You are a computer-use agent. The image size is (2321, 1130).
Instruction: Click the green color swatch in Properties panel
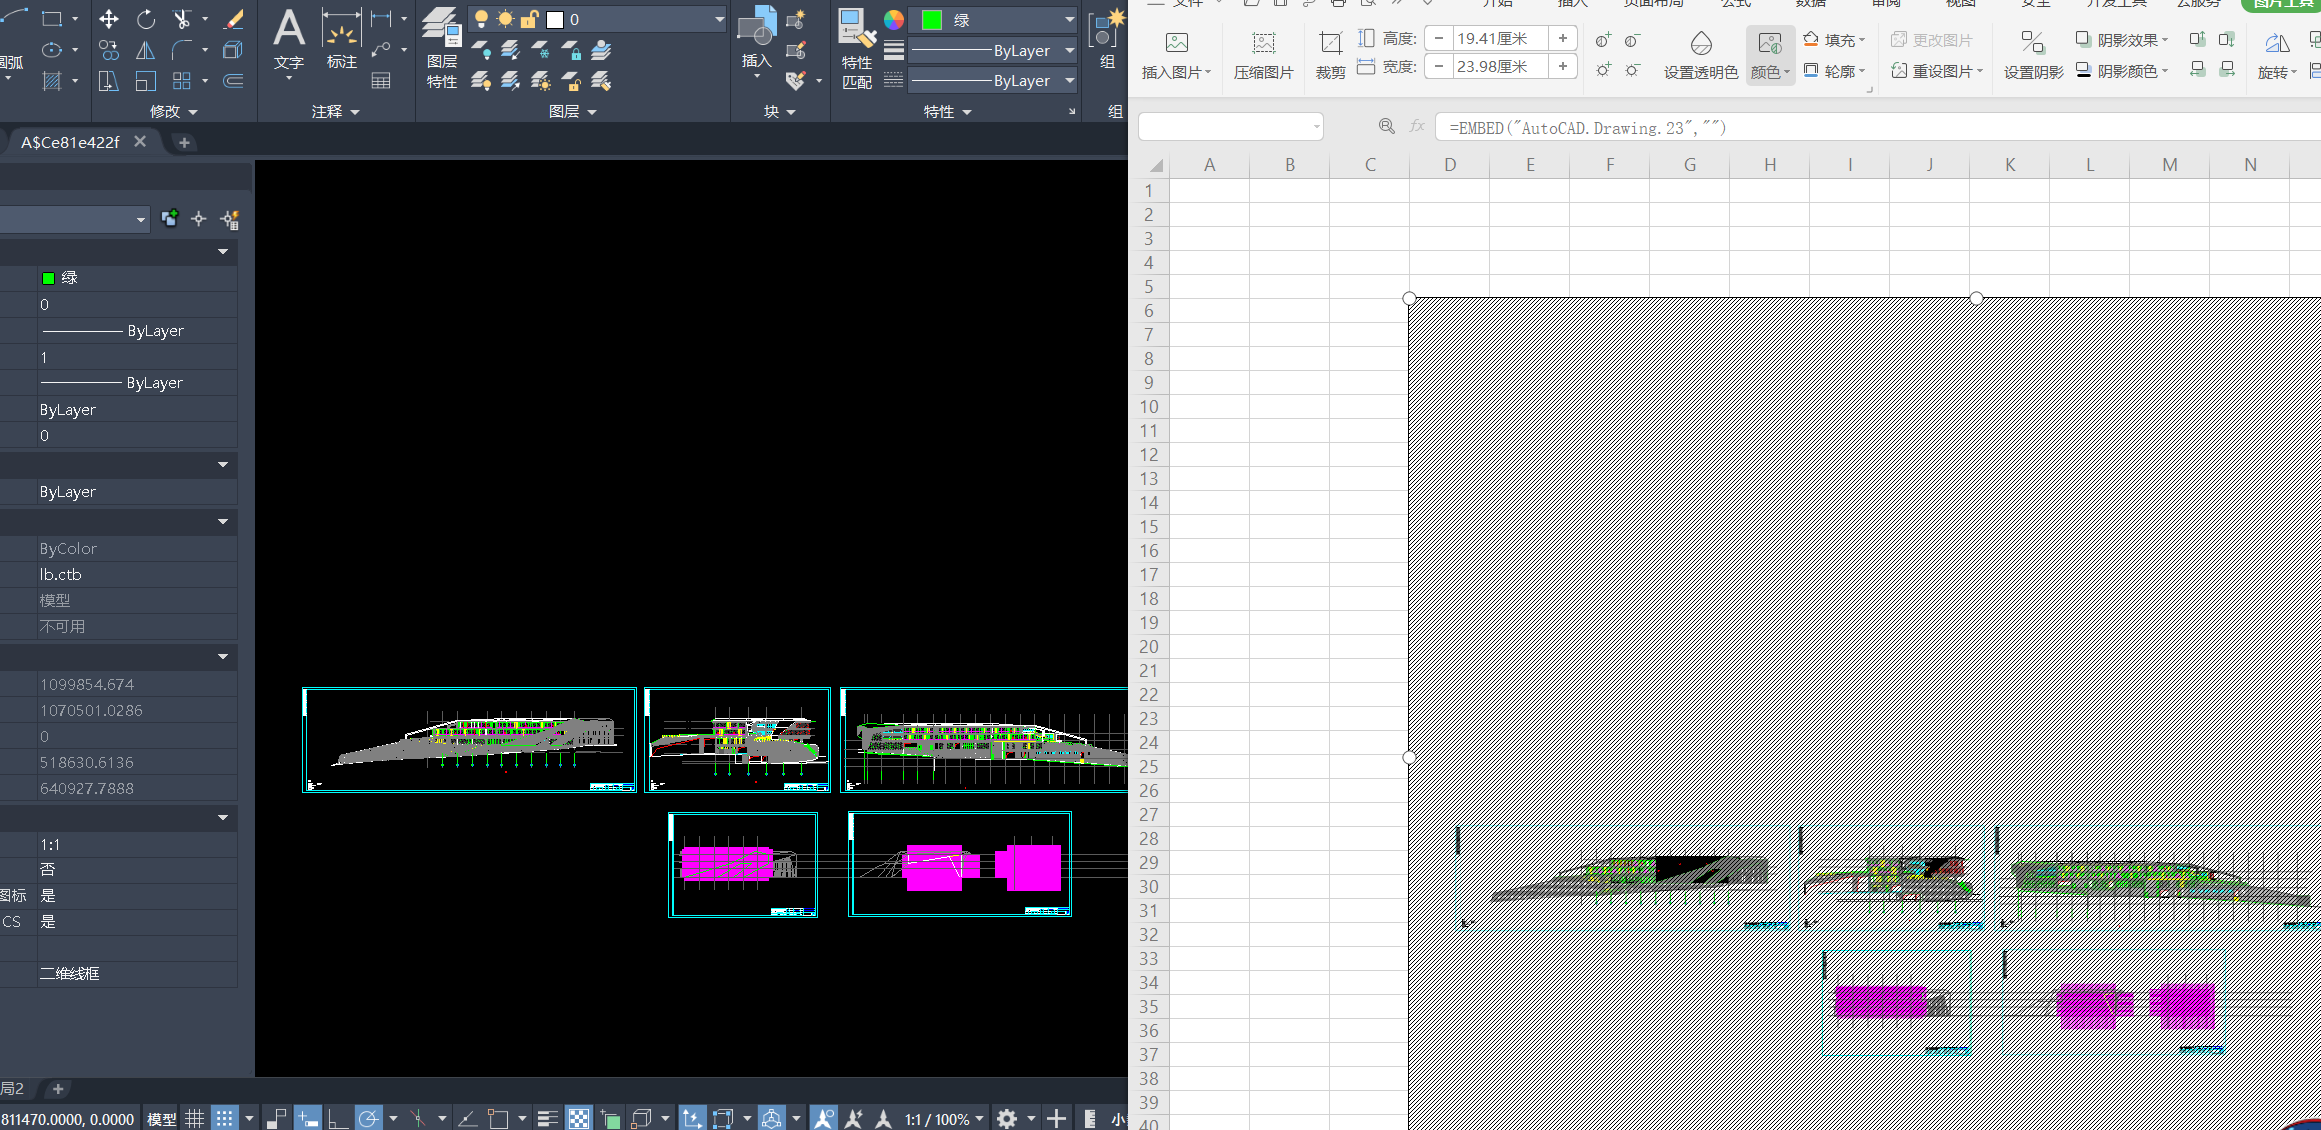coord(48,278)
